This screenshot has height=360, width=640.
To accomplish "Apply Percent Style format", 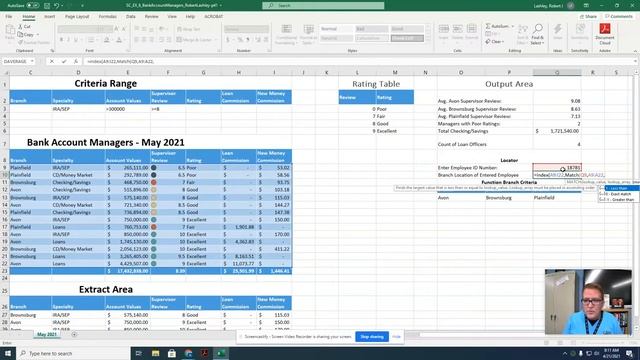I will coord(240,40).
